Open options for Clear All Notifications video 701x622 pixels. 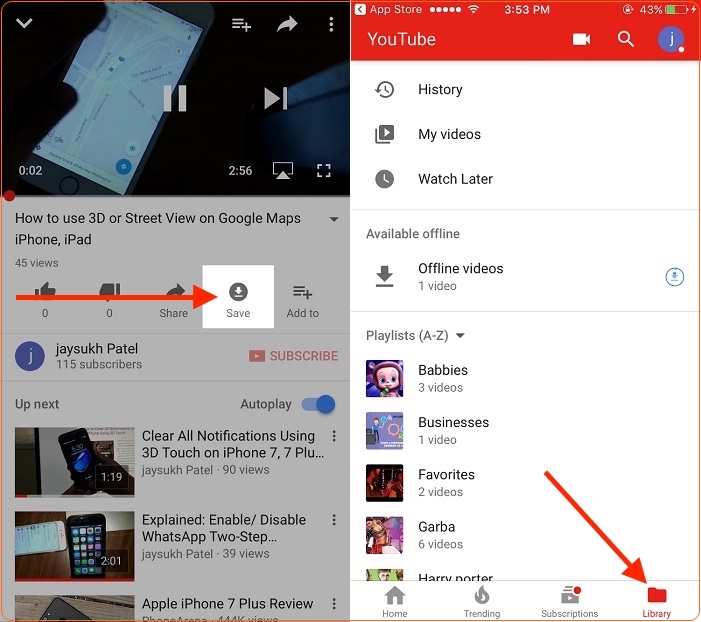click(334, 436)
